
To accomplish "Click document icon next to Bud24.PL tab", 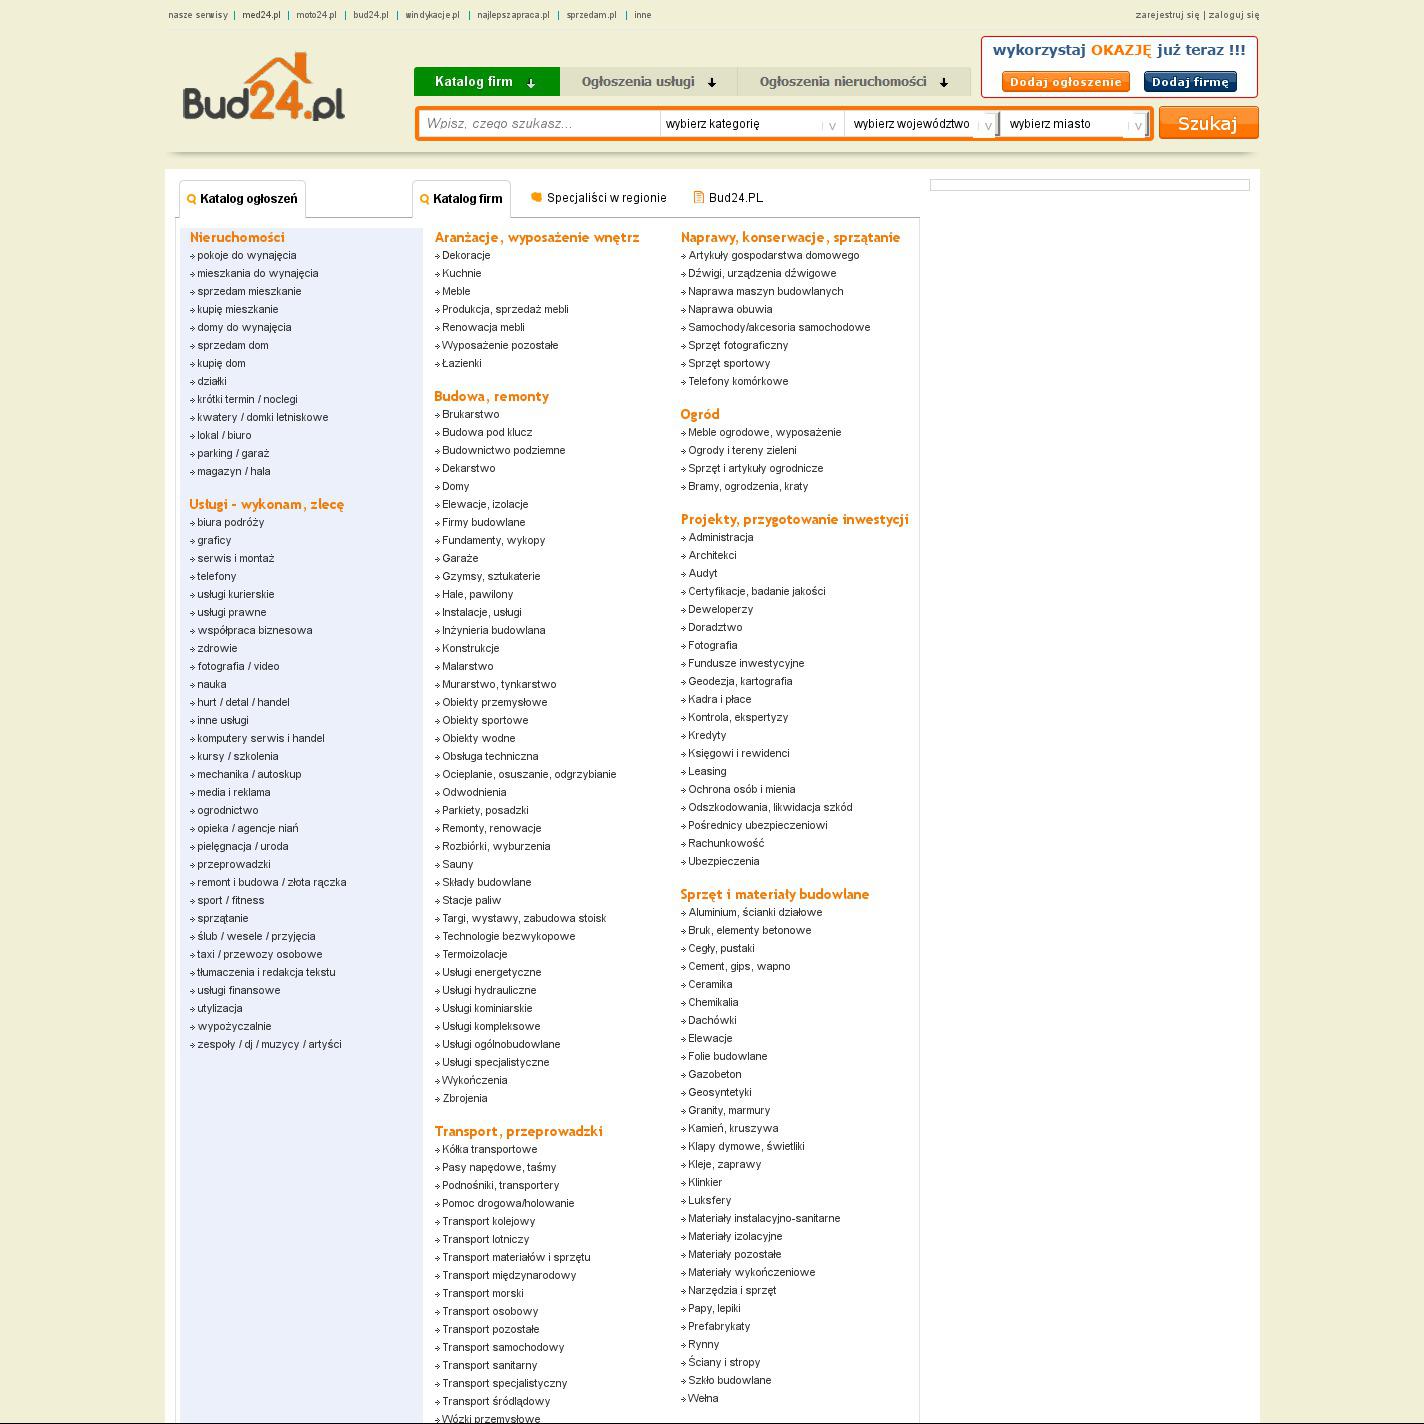I will (x=699, y=197).
